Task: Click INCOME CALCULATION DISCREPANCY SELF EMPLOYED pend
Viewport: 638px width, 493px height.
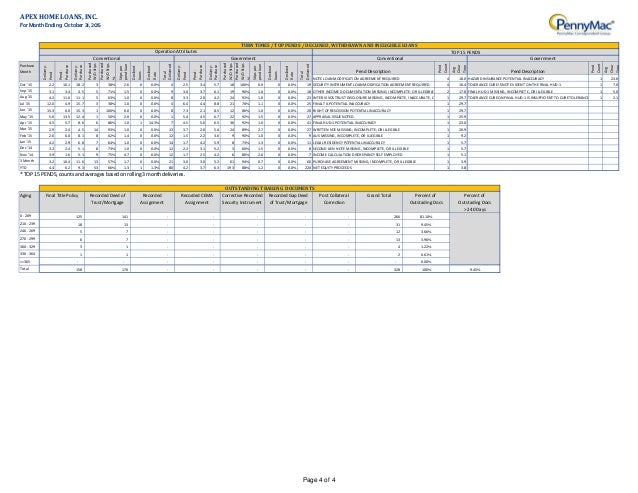Action: (x=358, y=155)
